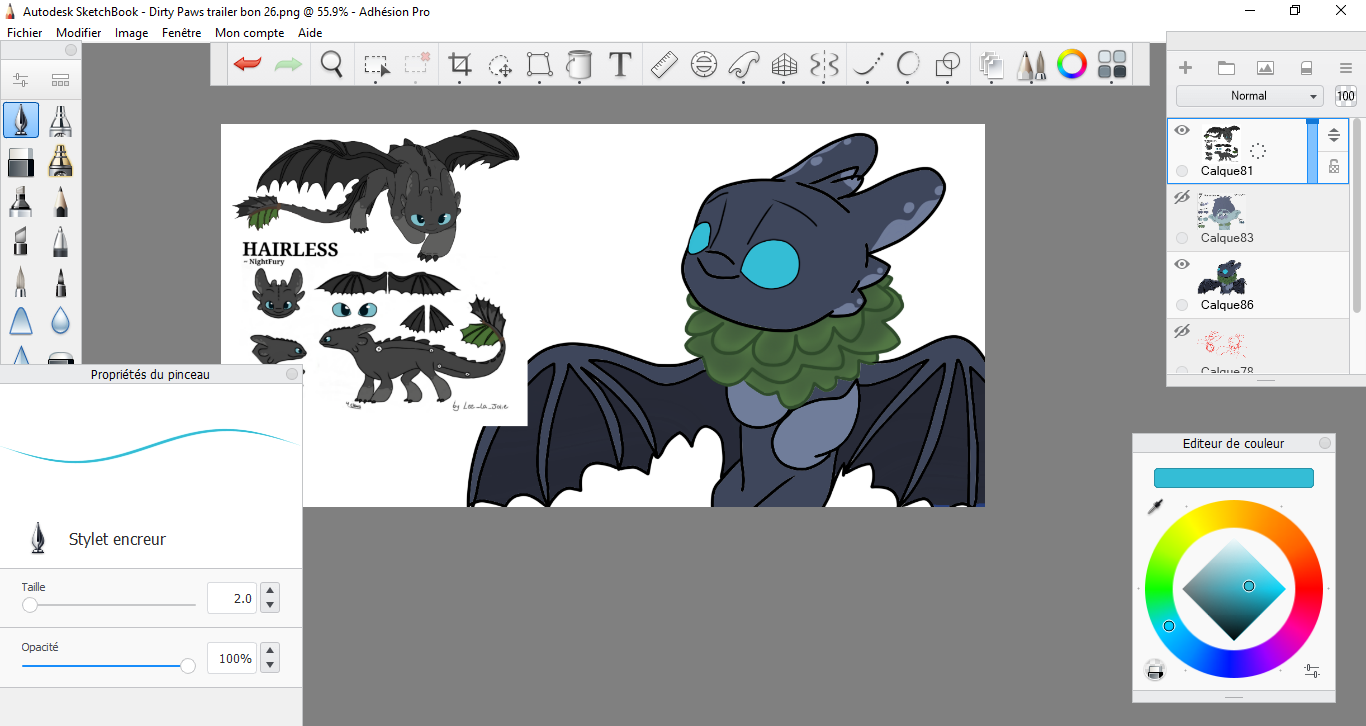Viewport: 1366px width, 726px height.
Task: Open the Perspective Guides tool
Action: tap(785, 65)
